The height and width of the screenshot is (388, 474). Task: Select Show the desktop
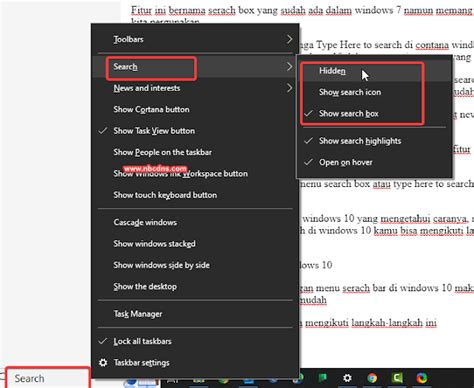tap(195, 286)
